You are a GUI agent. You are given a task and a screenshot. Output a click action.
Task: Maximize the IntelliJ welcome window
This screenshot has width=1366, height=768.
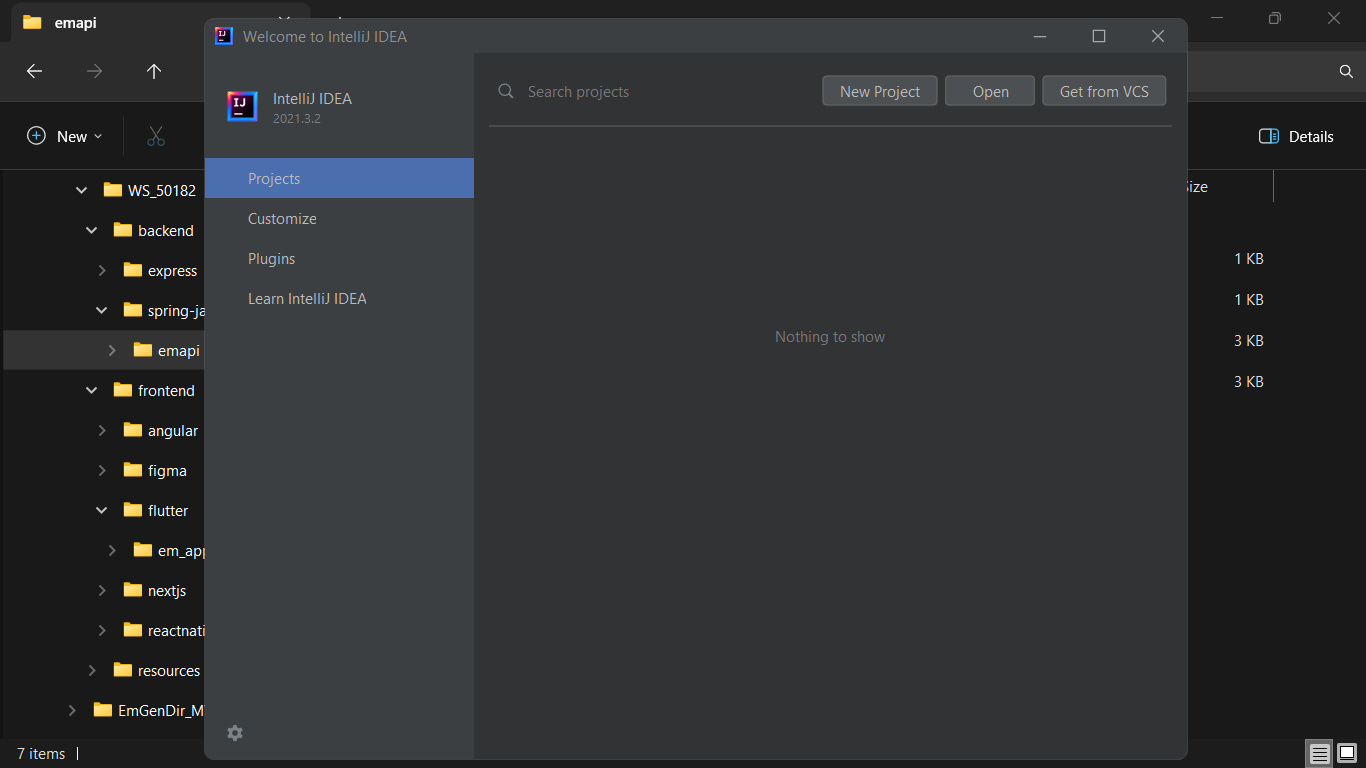pyautogui.click(x=1099, y=36)
